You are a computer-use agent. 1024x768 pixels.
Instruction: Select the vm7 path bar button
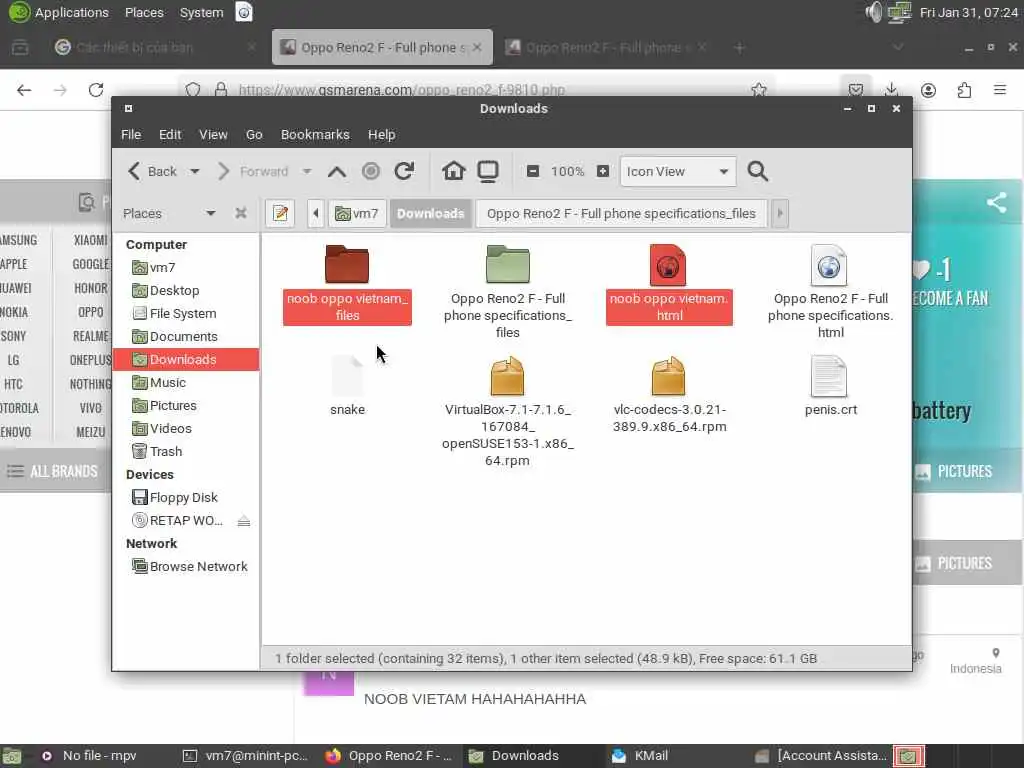click(x=357, y=214)
